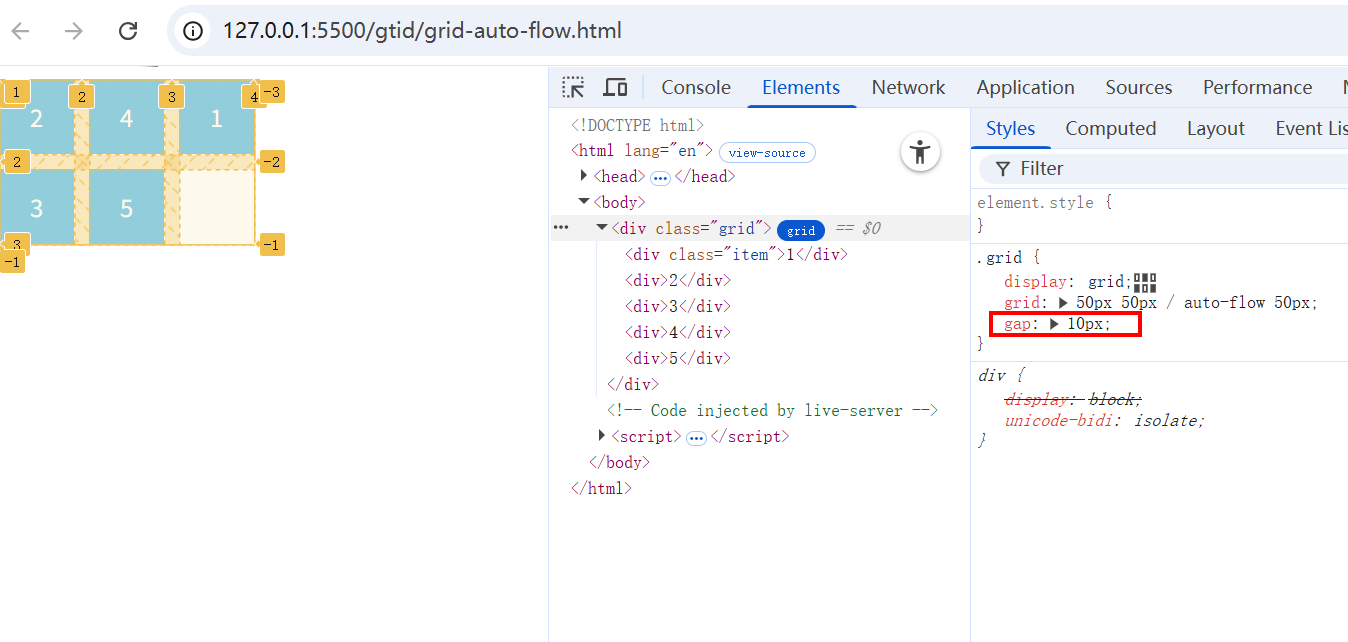Image resolution: width=1348 pixels, height=642 pixels.
Task: Focus the styles Filter field
Action: [x=1163, y=168]
